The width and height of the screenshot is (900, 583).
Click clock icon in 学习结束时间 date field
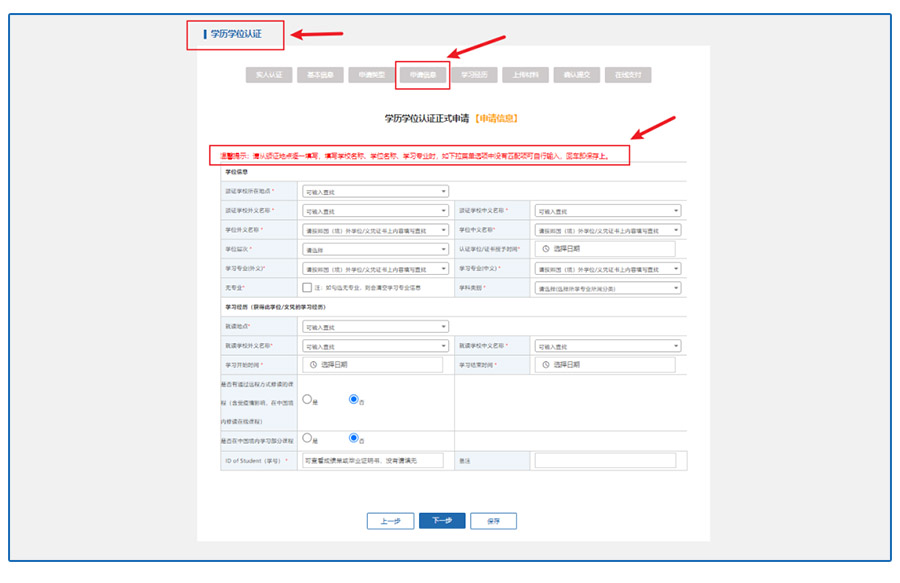[x=545, y=365]
